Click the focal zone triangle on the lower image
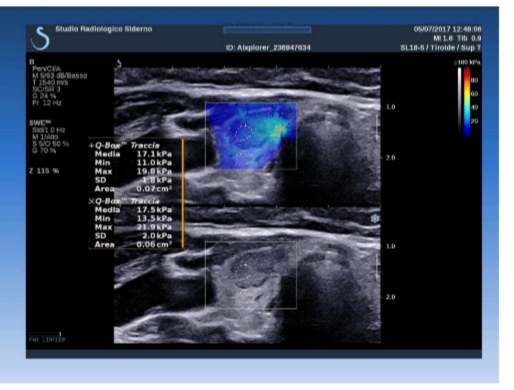514x390 pixels. pos(374,325)
